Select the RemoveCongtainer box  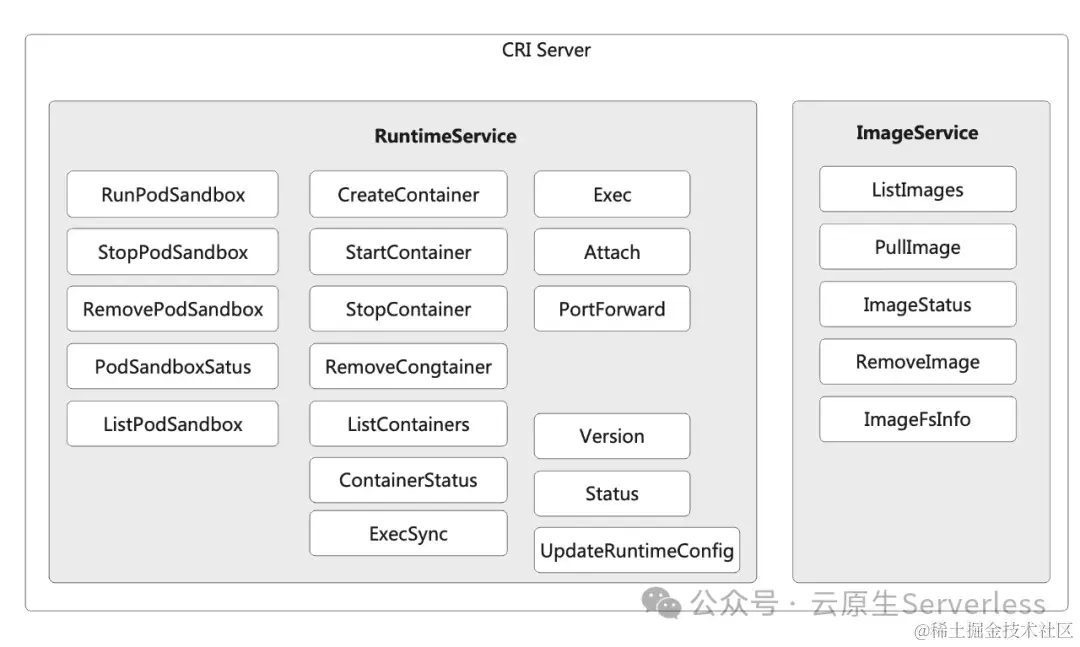(x=408, y=367)
